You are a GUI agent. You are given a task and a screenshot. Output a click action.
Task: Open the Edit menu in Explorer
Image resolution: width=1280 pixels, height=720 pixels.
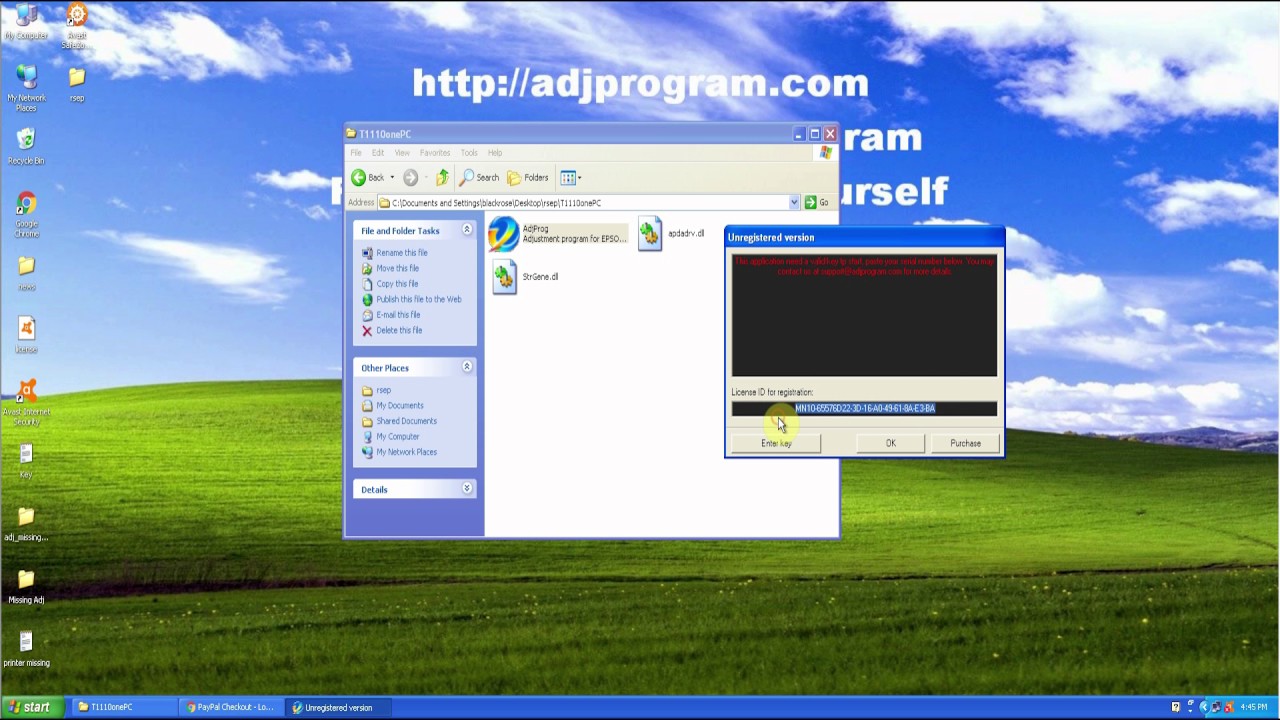click(378, 153)
